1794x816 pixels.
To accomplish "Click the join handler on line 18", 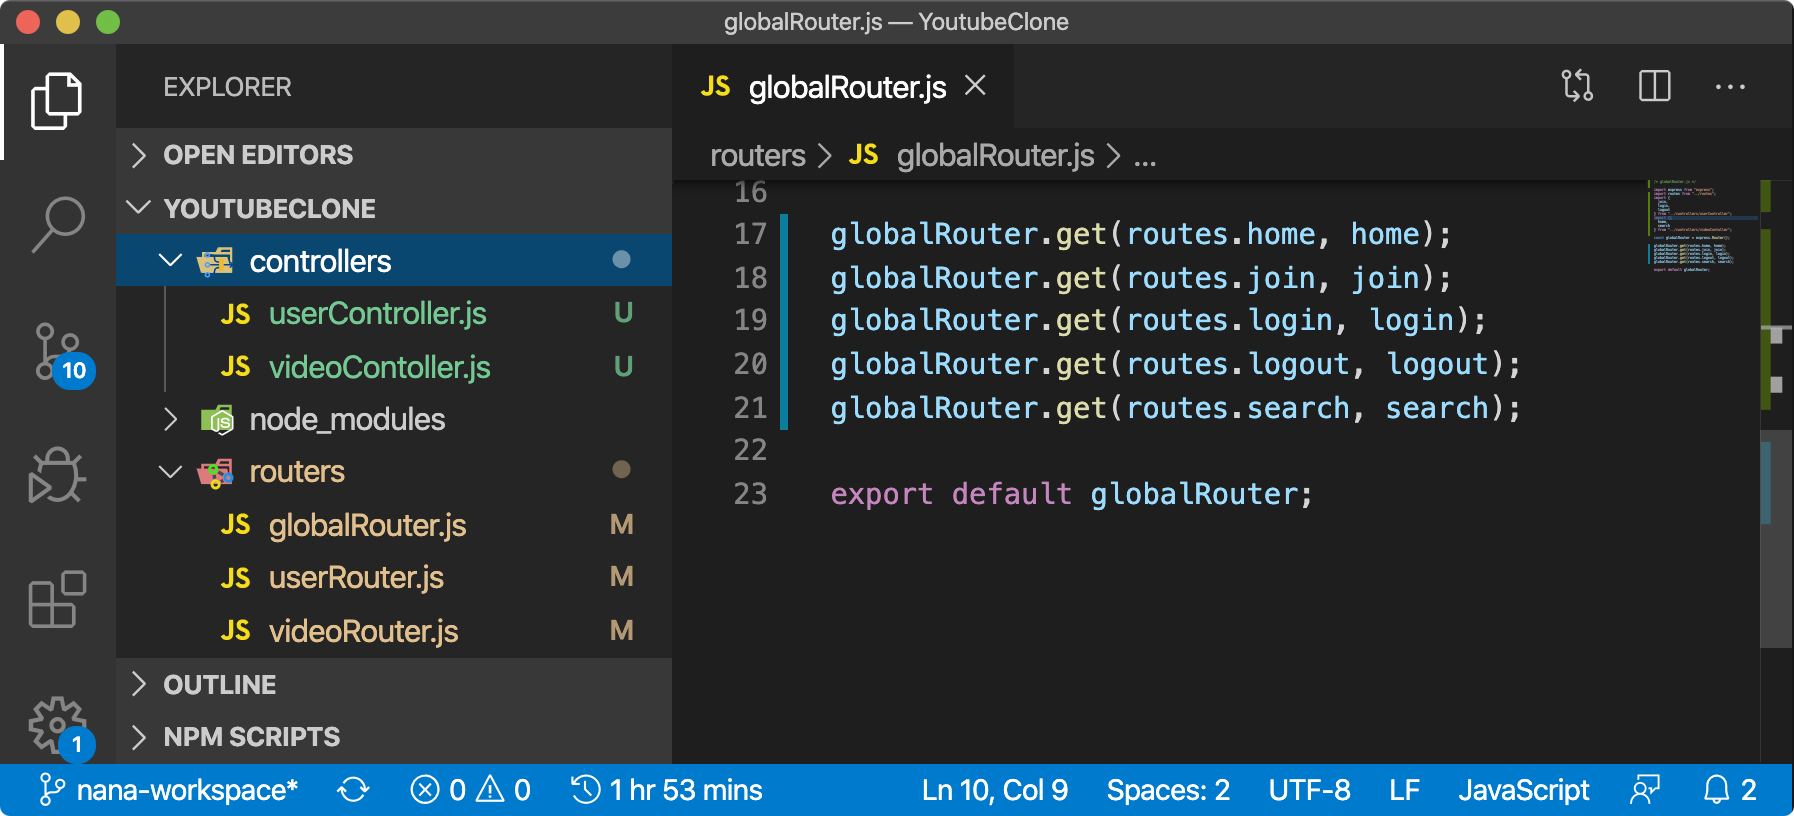I will [x=1386, y=278].
